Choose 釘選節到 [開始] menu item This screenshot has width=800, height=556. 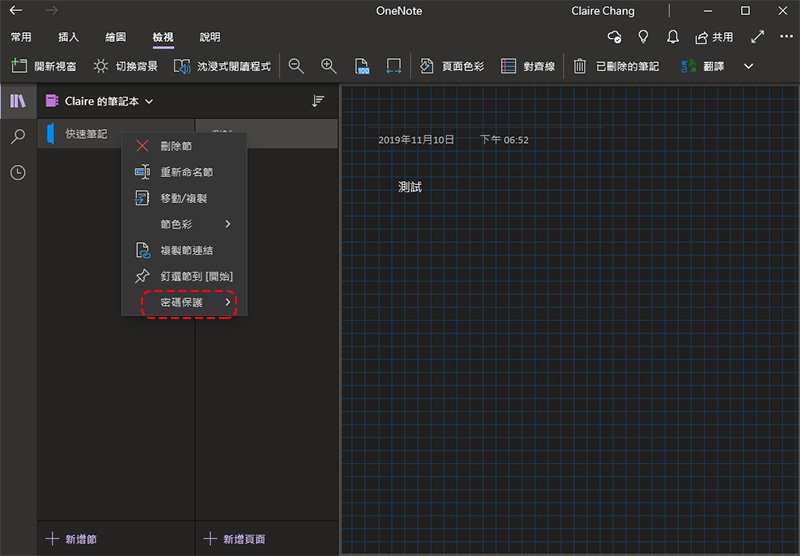(184, 276)
